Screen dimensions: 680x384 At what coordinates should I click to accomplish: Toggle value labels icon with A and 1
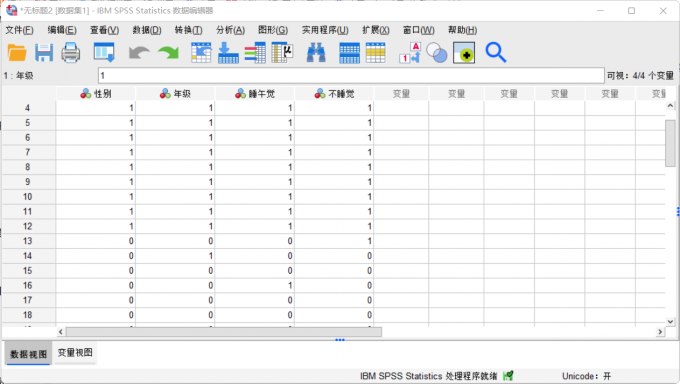410,53
